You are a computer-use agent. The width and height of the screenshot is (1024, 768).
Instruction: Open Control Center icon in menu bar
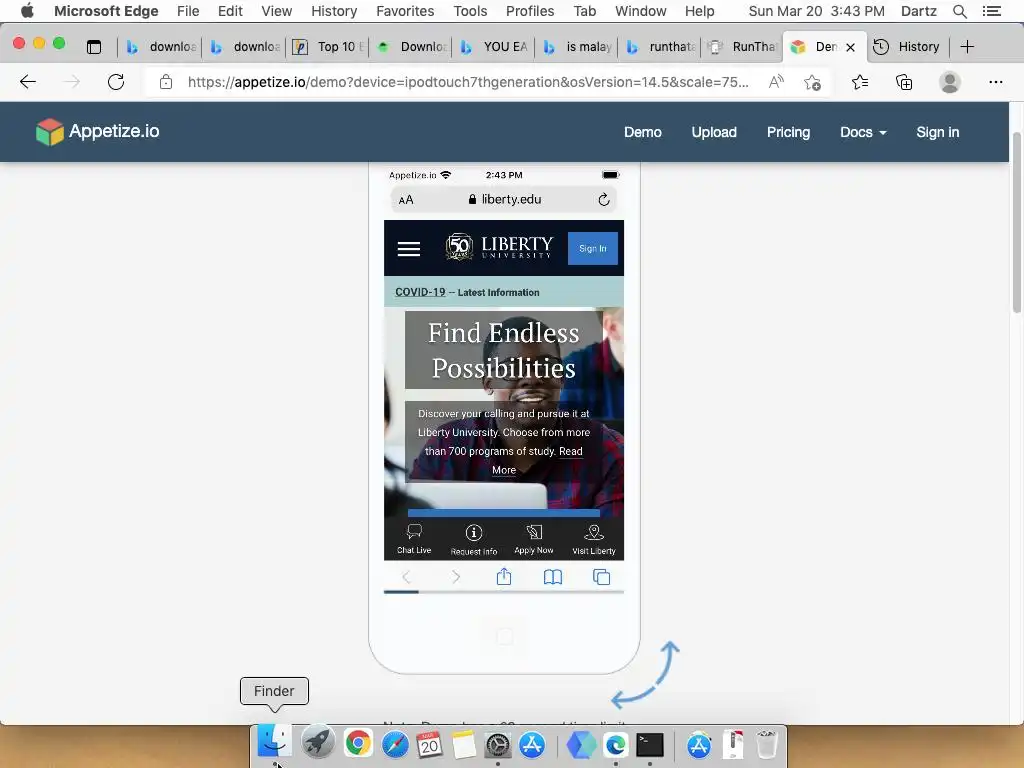coord(991,11)
